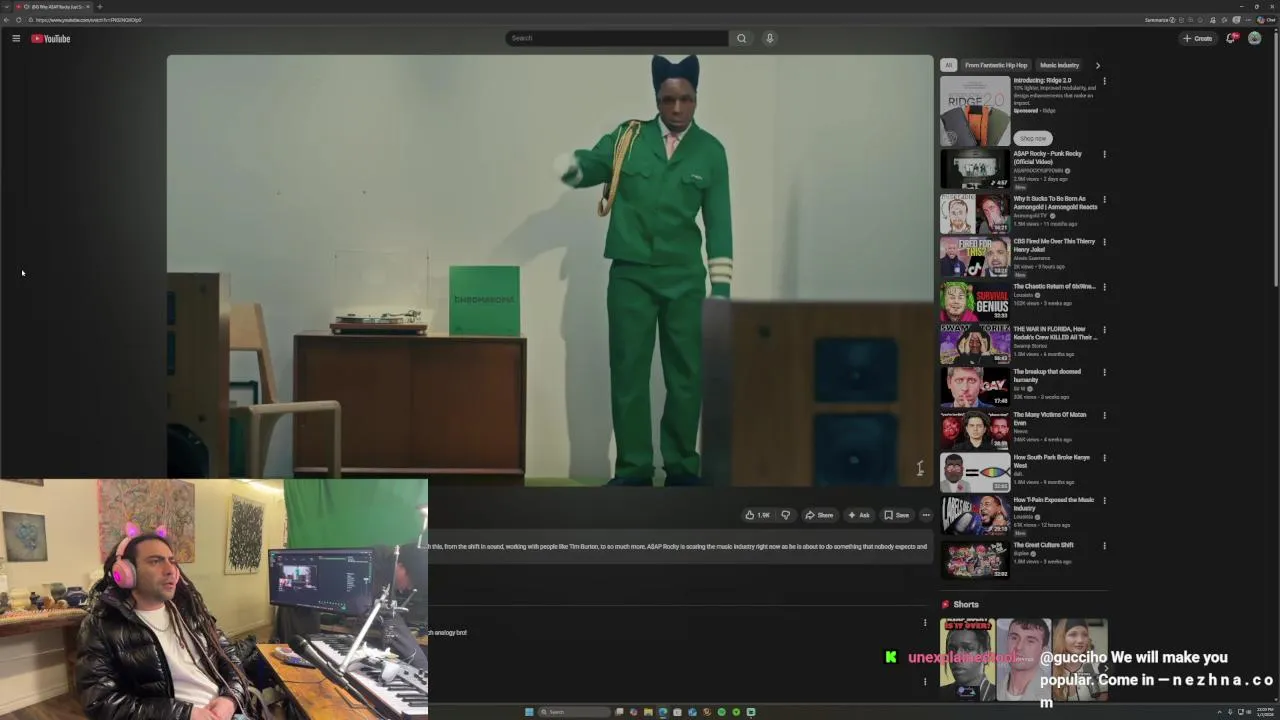
Task: Open The Chaotic Return of 6ix9ine video
Action: tap(975, 301)
